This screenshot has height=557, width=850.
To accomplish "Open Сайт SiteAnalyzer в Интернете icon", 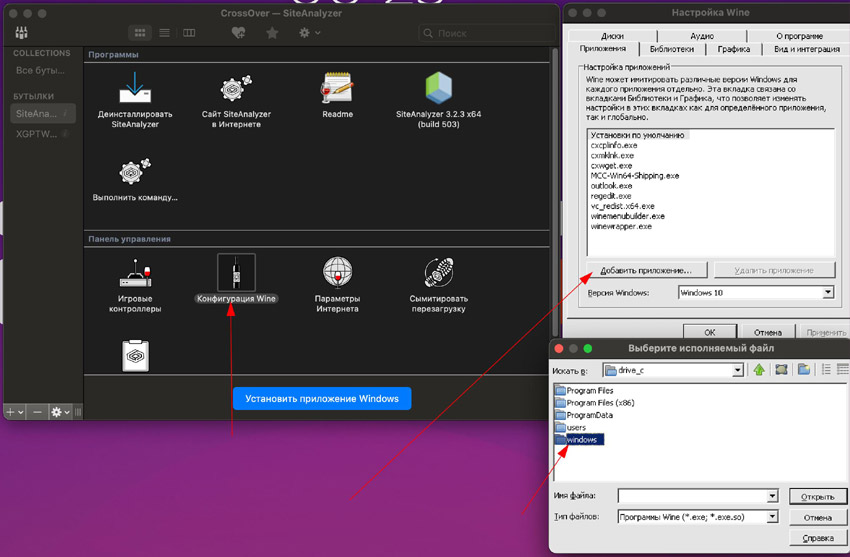I will click(236, 88).
